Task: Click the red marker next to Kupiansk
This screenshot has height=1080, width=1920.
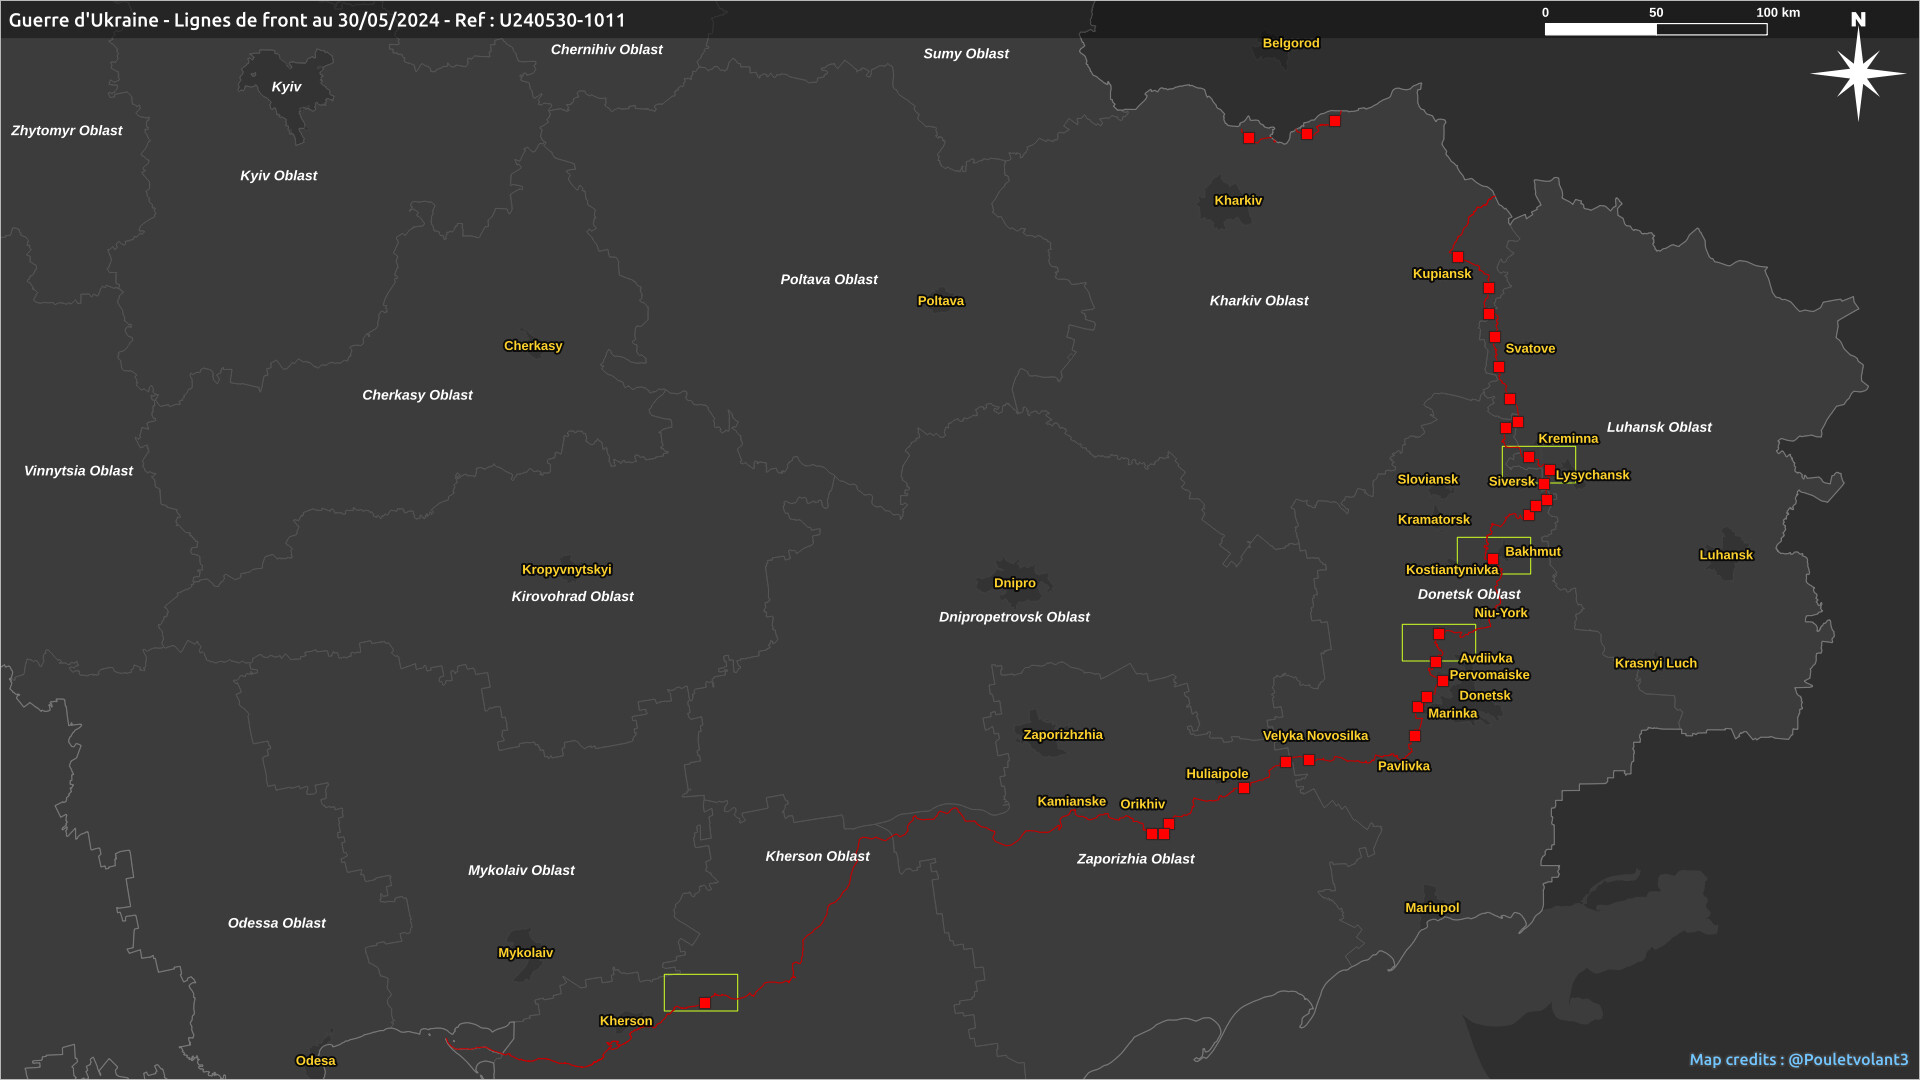Action: tap(1458, 257)
